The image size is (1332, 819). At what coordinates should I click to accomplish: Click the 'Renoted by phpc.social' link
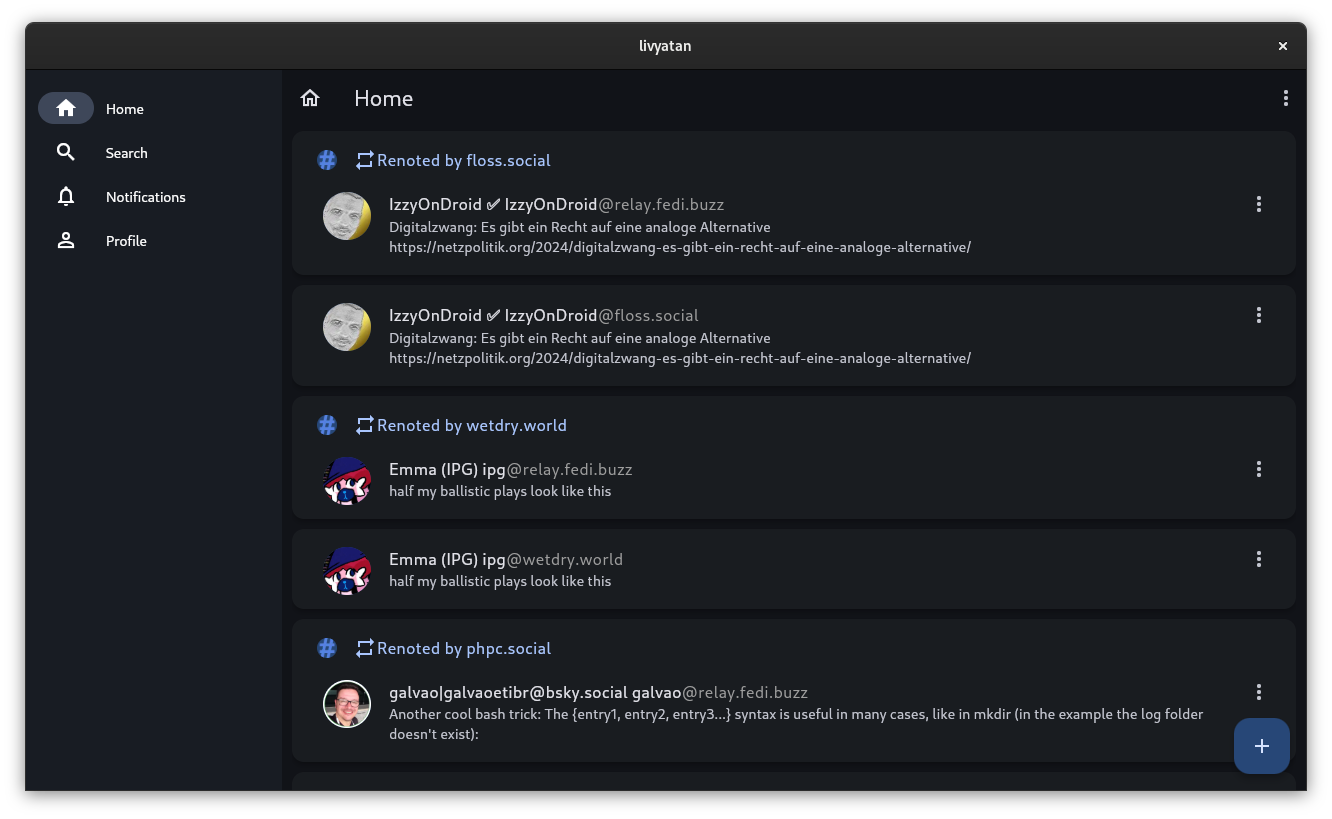pyautogui.click(x=463, y=648)
